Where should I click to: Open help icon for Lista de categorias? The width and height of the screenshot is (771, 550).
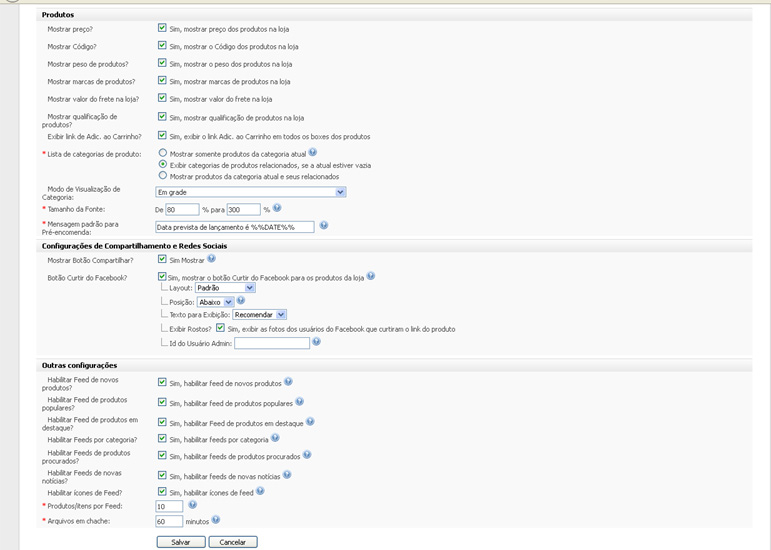313,152
